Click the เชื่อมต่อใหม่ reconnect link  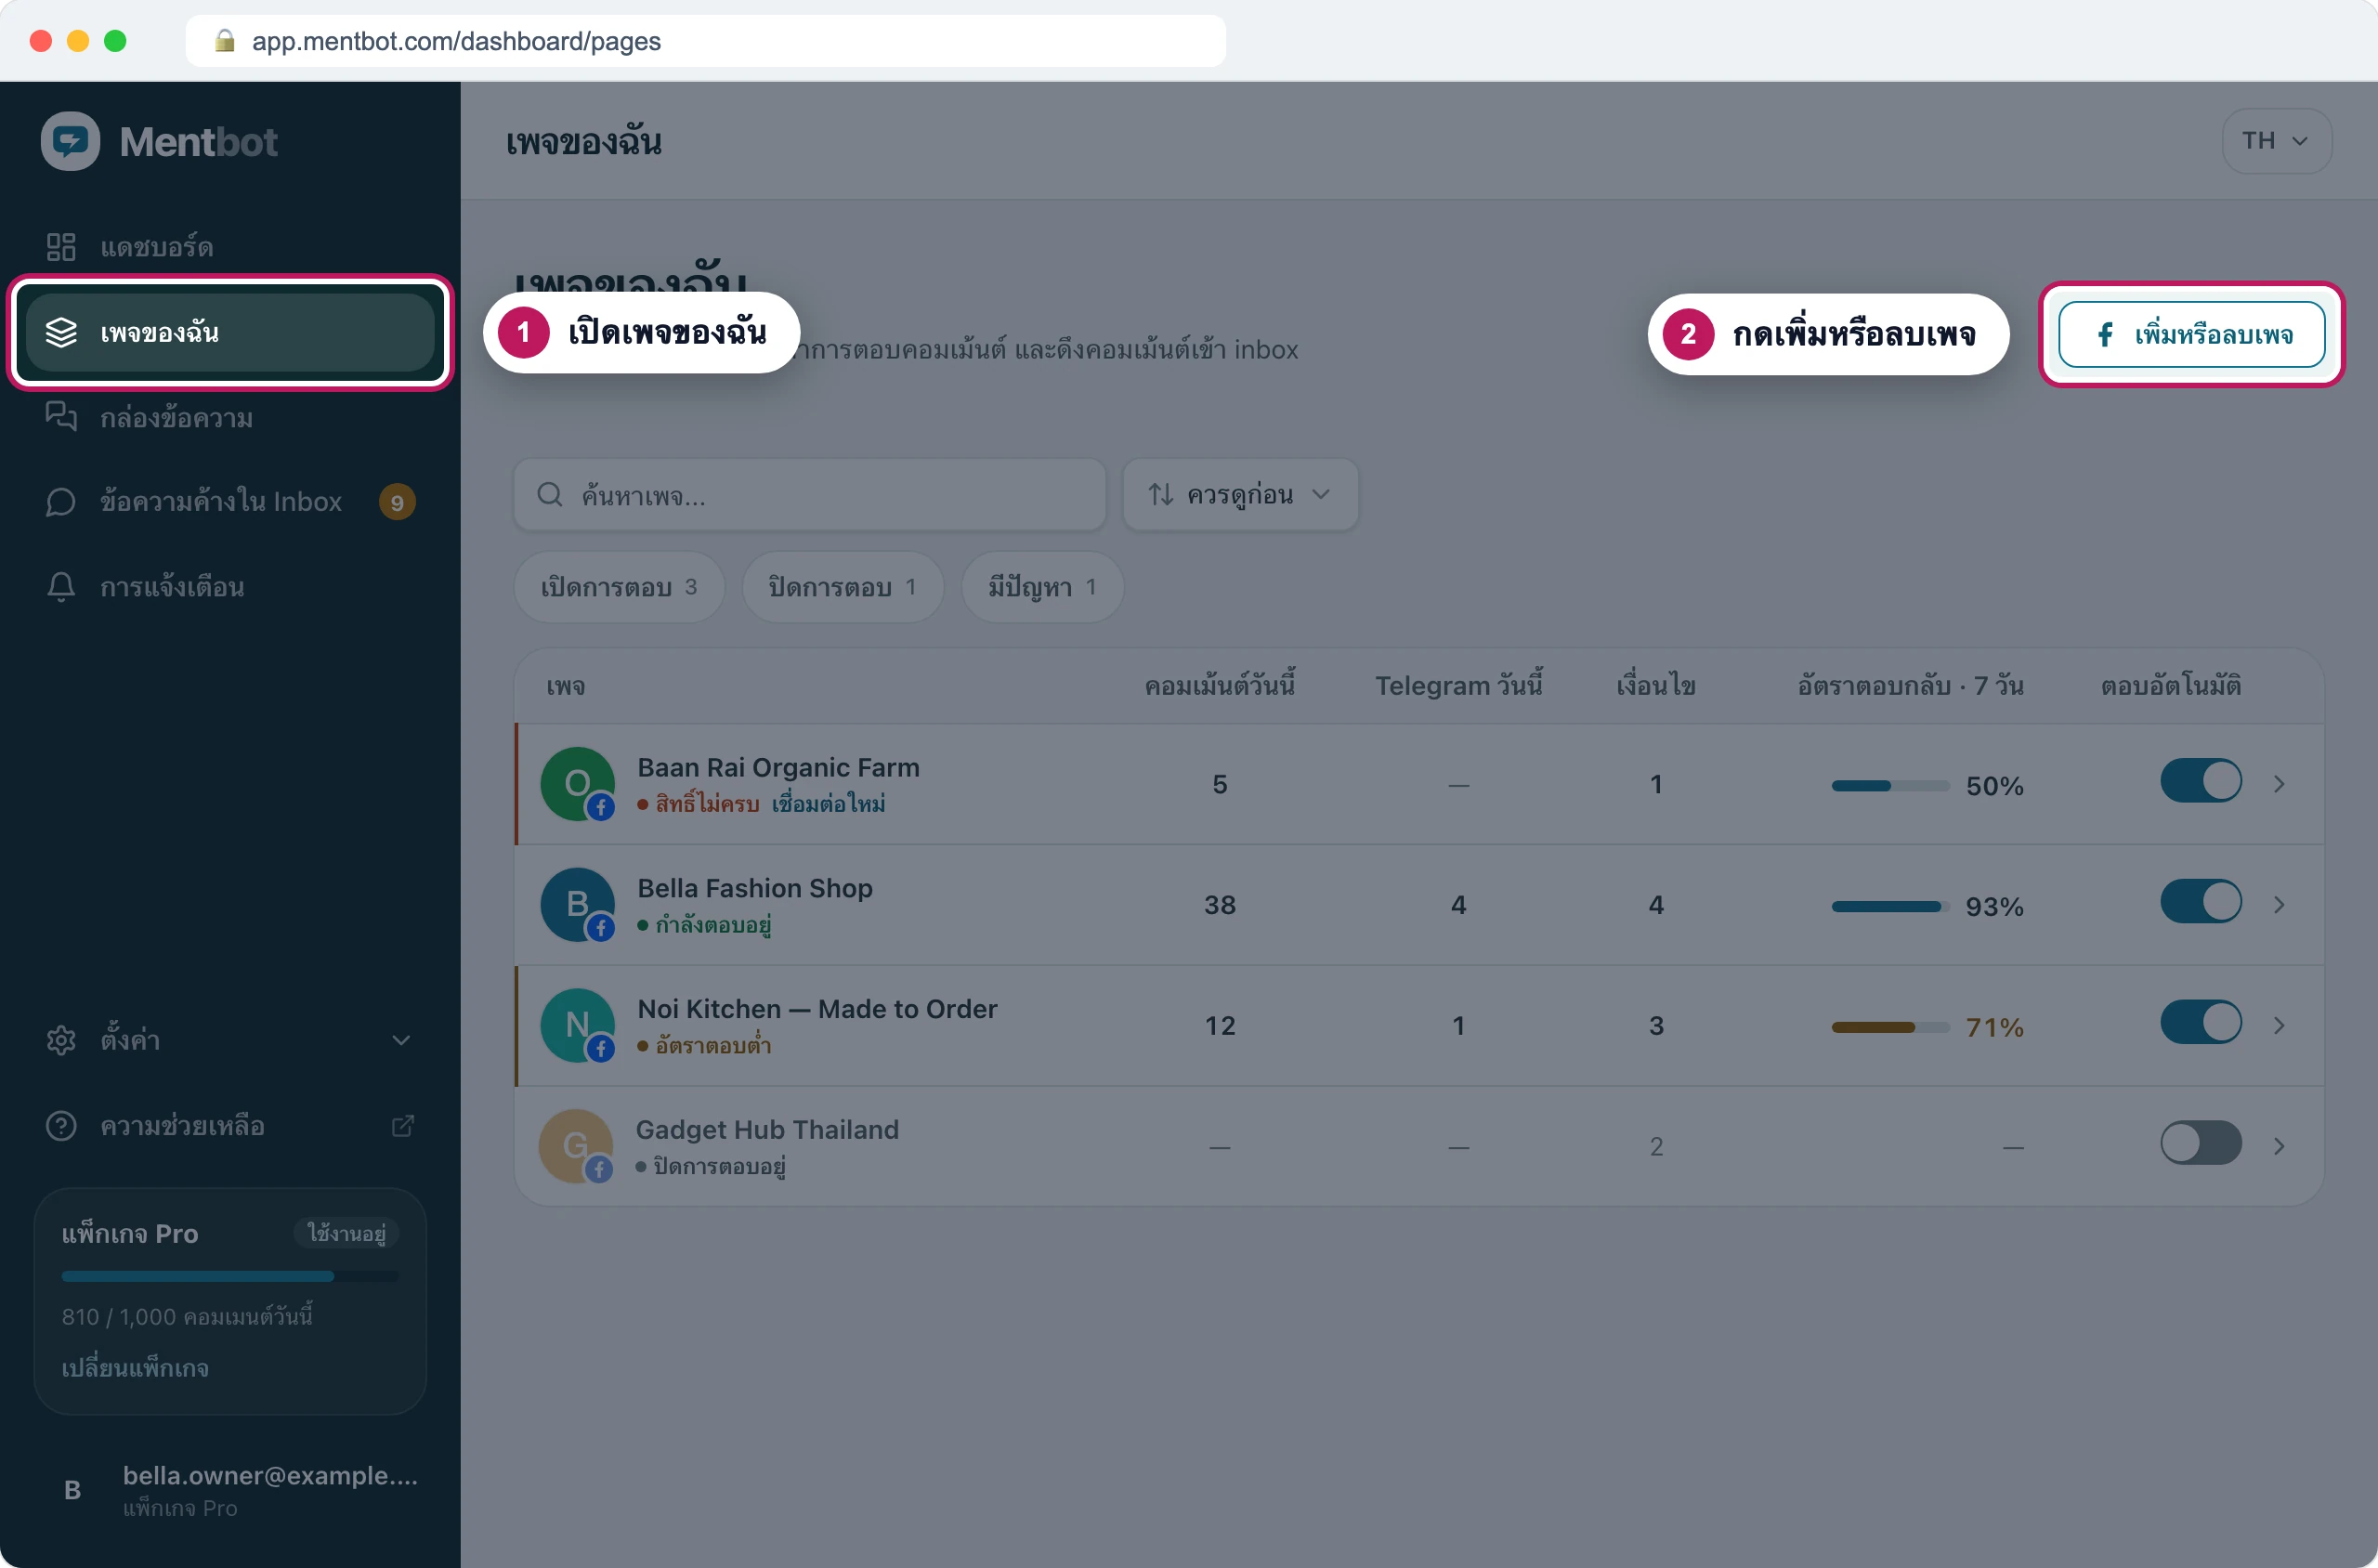pyautogui.click(x=828, y=804)
